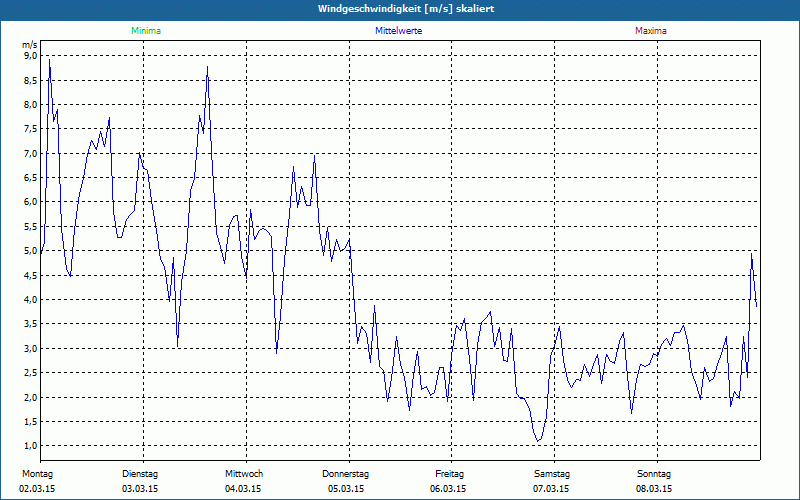Image resolution: width=800 pixels, height=500 pixels.
Task: Click the 2,5 y-axis value
Action: [31, 372]
